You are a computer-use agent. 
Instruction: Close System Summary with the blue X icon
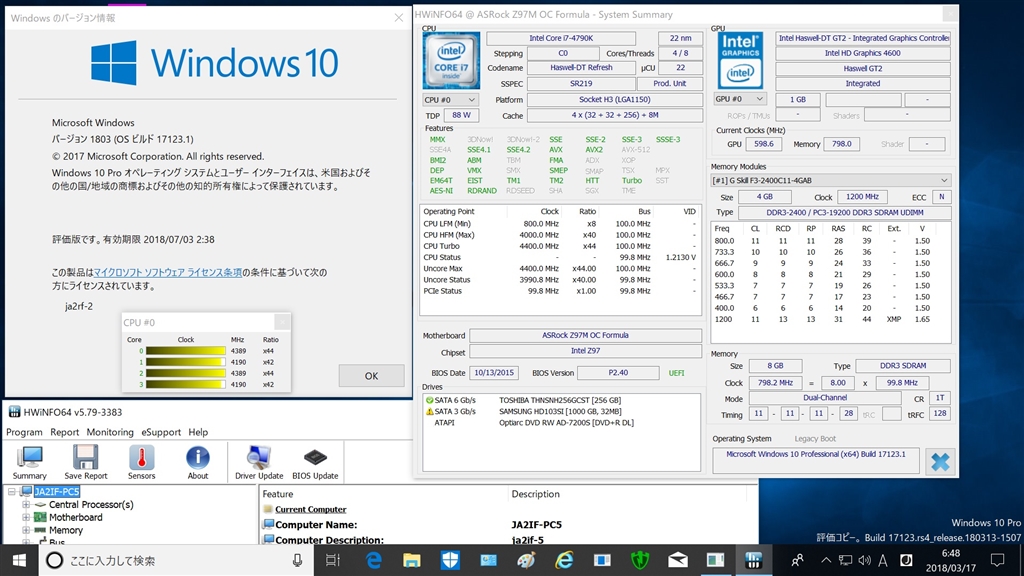(939, 461)
